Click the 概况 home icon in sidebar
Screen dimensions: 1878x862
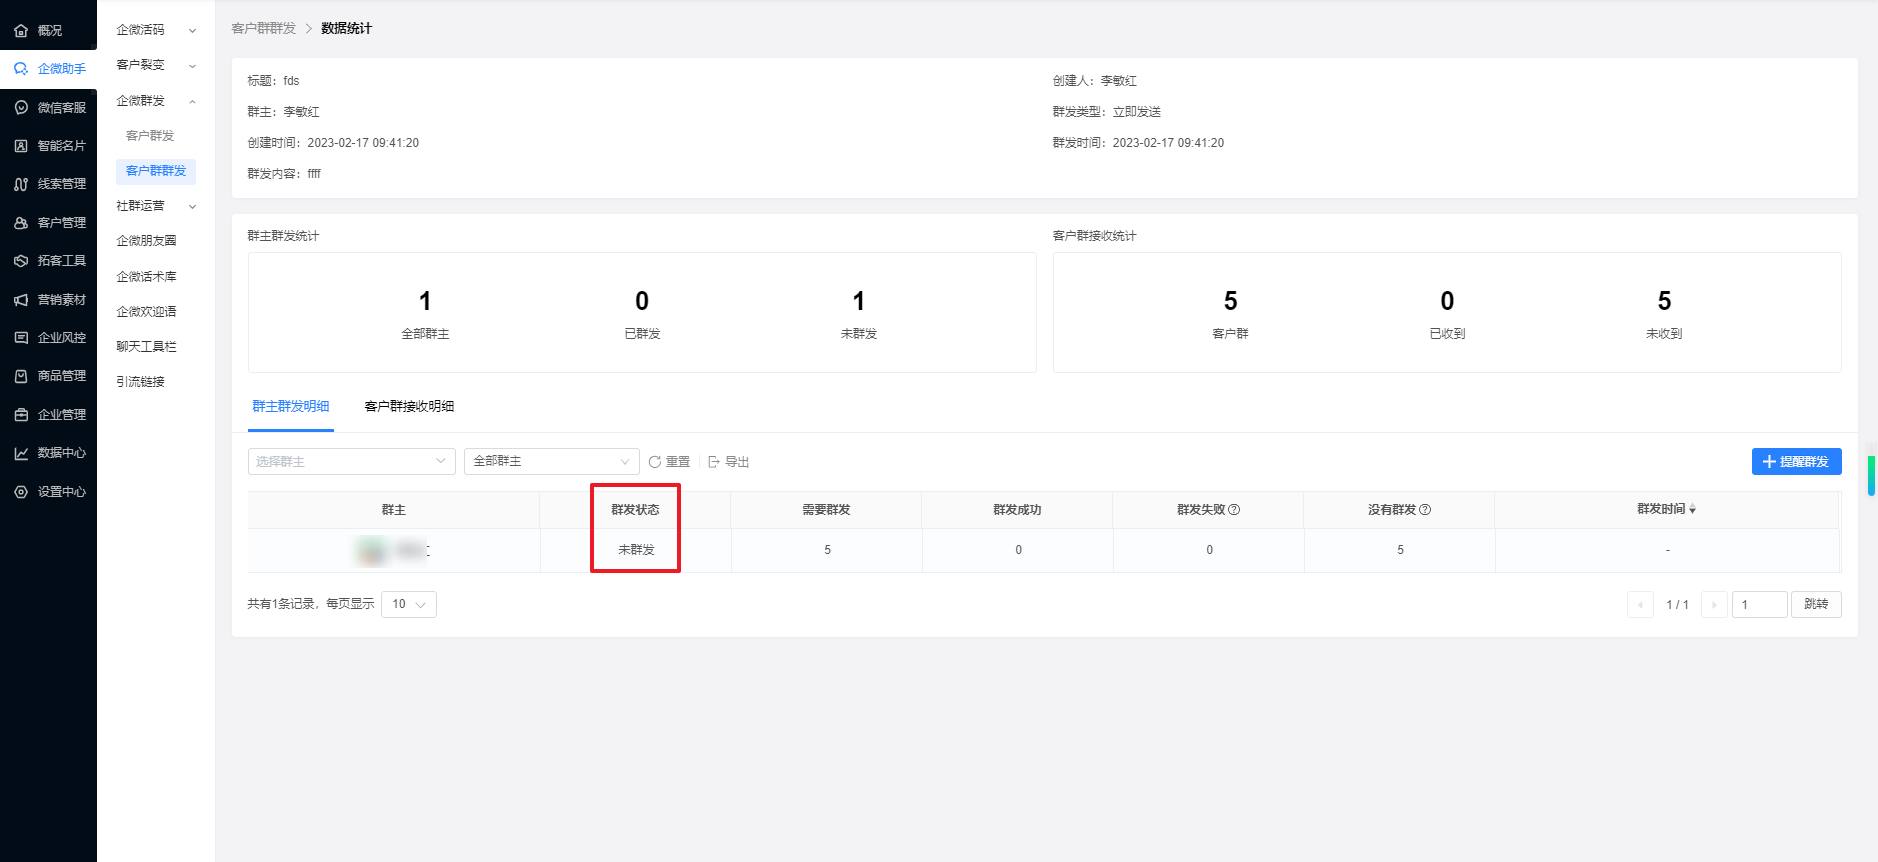click(x=21, y=31)
